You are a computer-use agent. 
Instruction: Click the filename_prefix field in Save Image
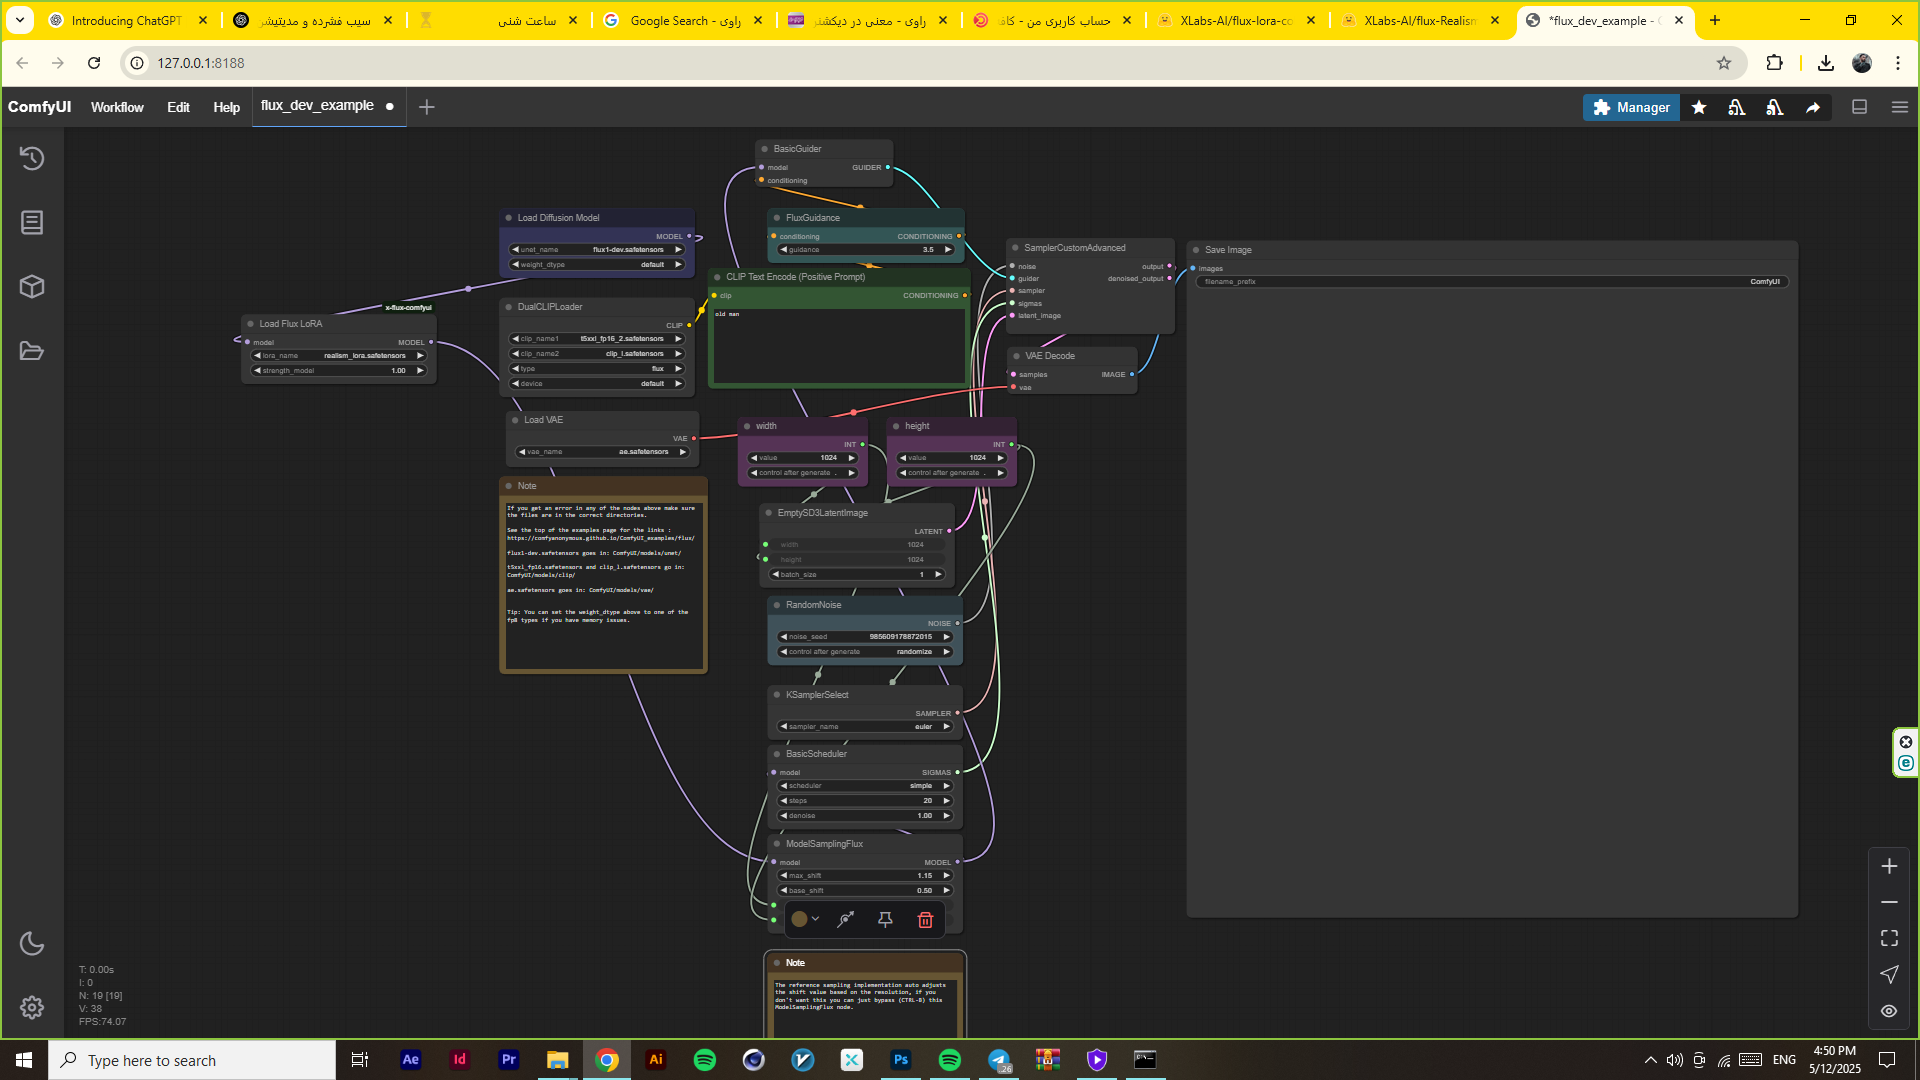click(x=1491, y=282)
